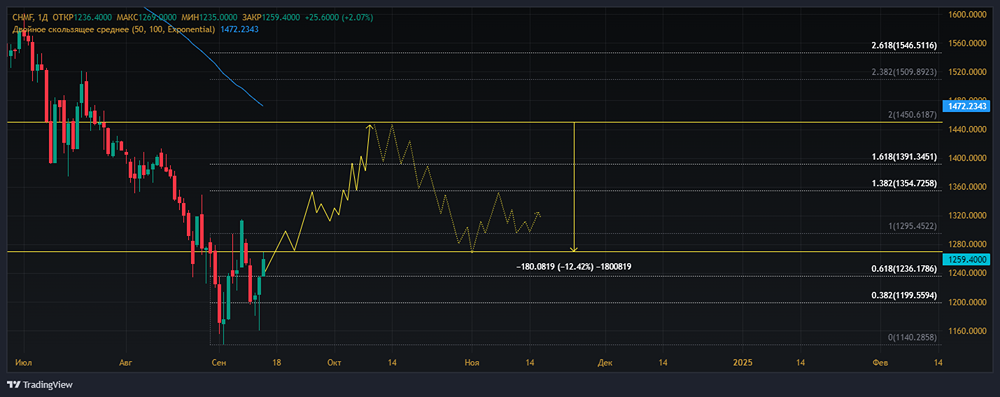Viewport: 1000px width, 397px height.
Task: Click the 1560.0000 price scale value
Action: pos(966,43)
